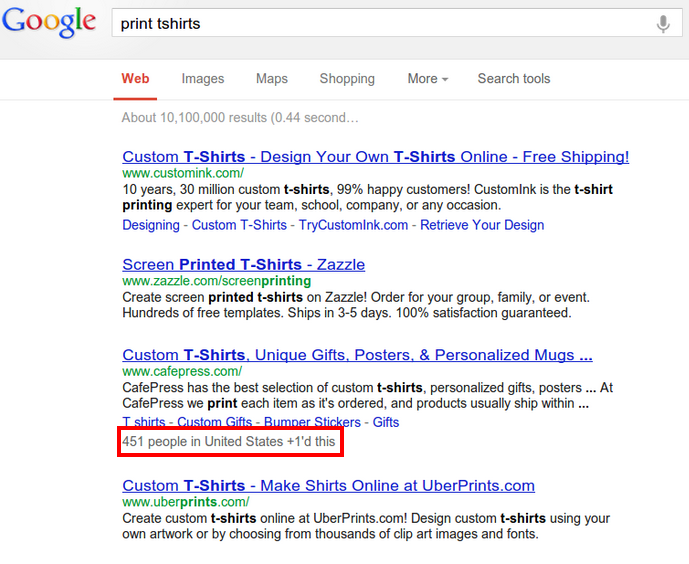The width and height of the screenshot is (689, 564).
Task: Follow the Designing sitelink under CustomInk
Action: coord(151,225)
